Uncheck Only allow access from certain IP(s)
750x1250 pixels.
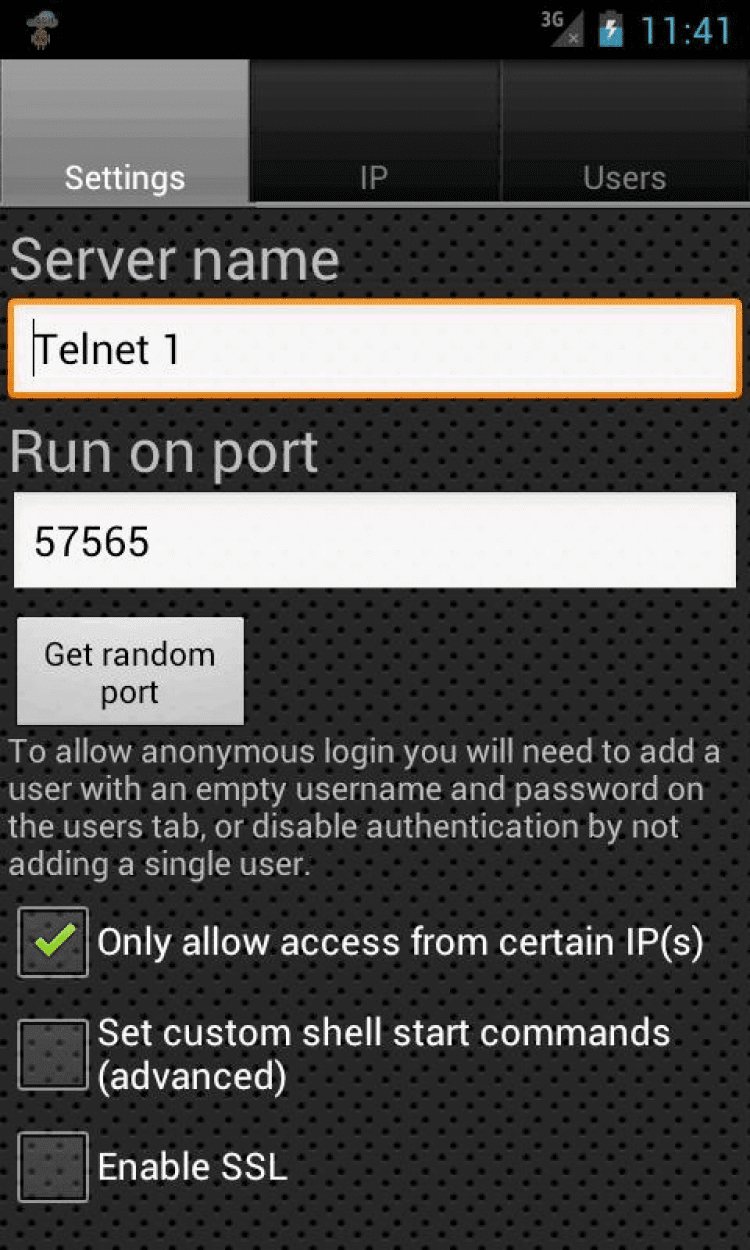pyautogui.click(x=53, y=942)
